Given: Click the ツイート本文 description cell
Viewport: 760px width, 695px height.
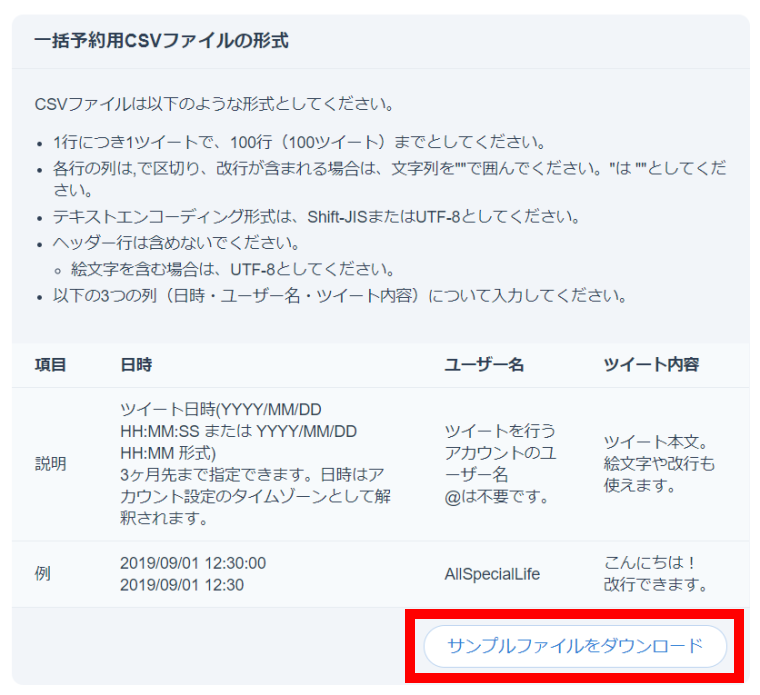Looking at the screenshot, I should [654, 442].
